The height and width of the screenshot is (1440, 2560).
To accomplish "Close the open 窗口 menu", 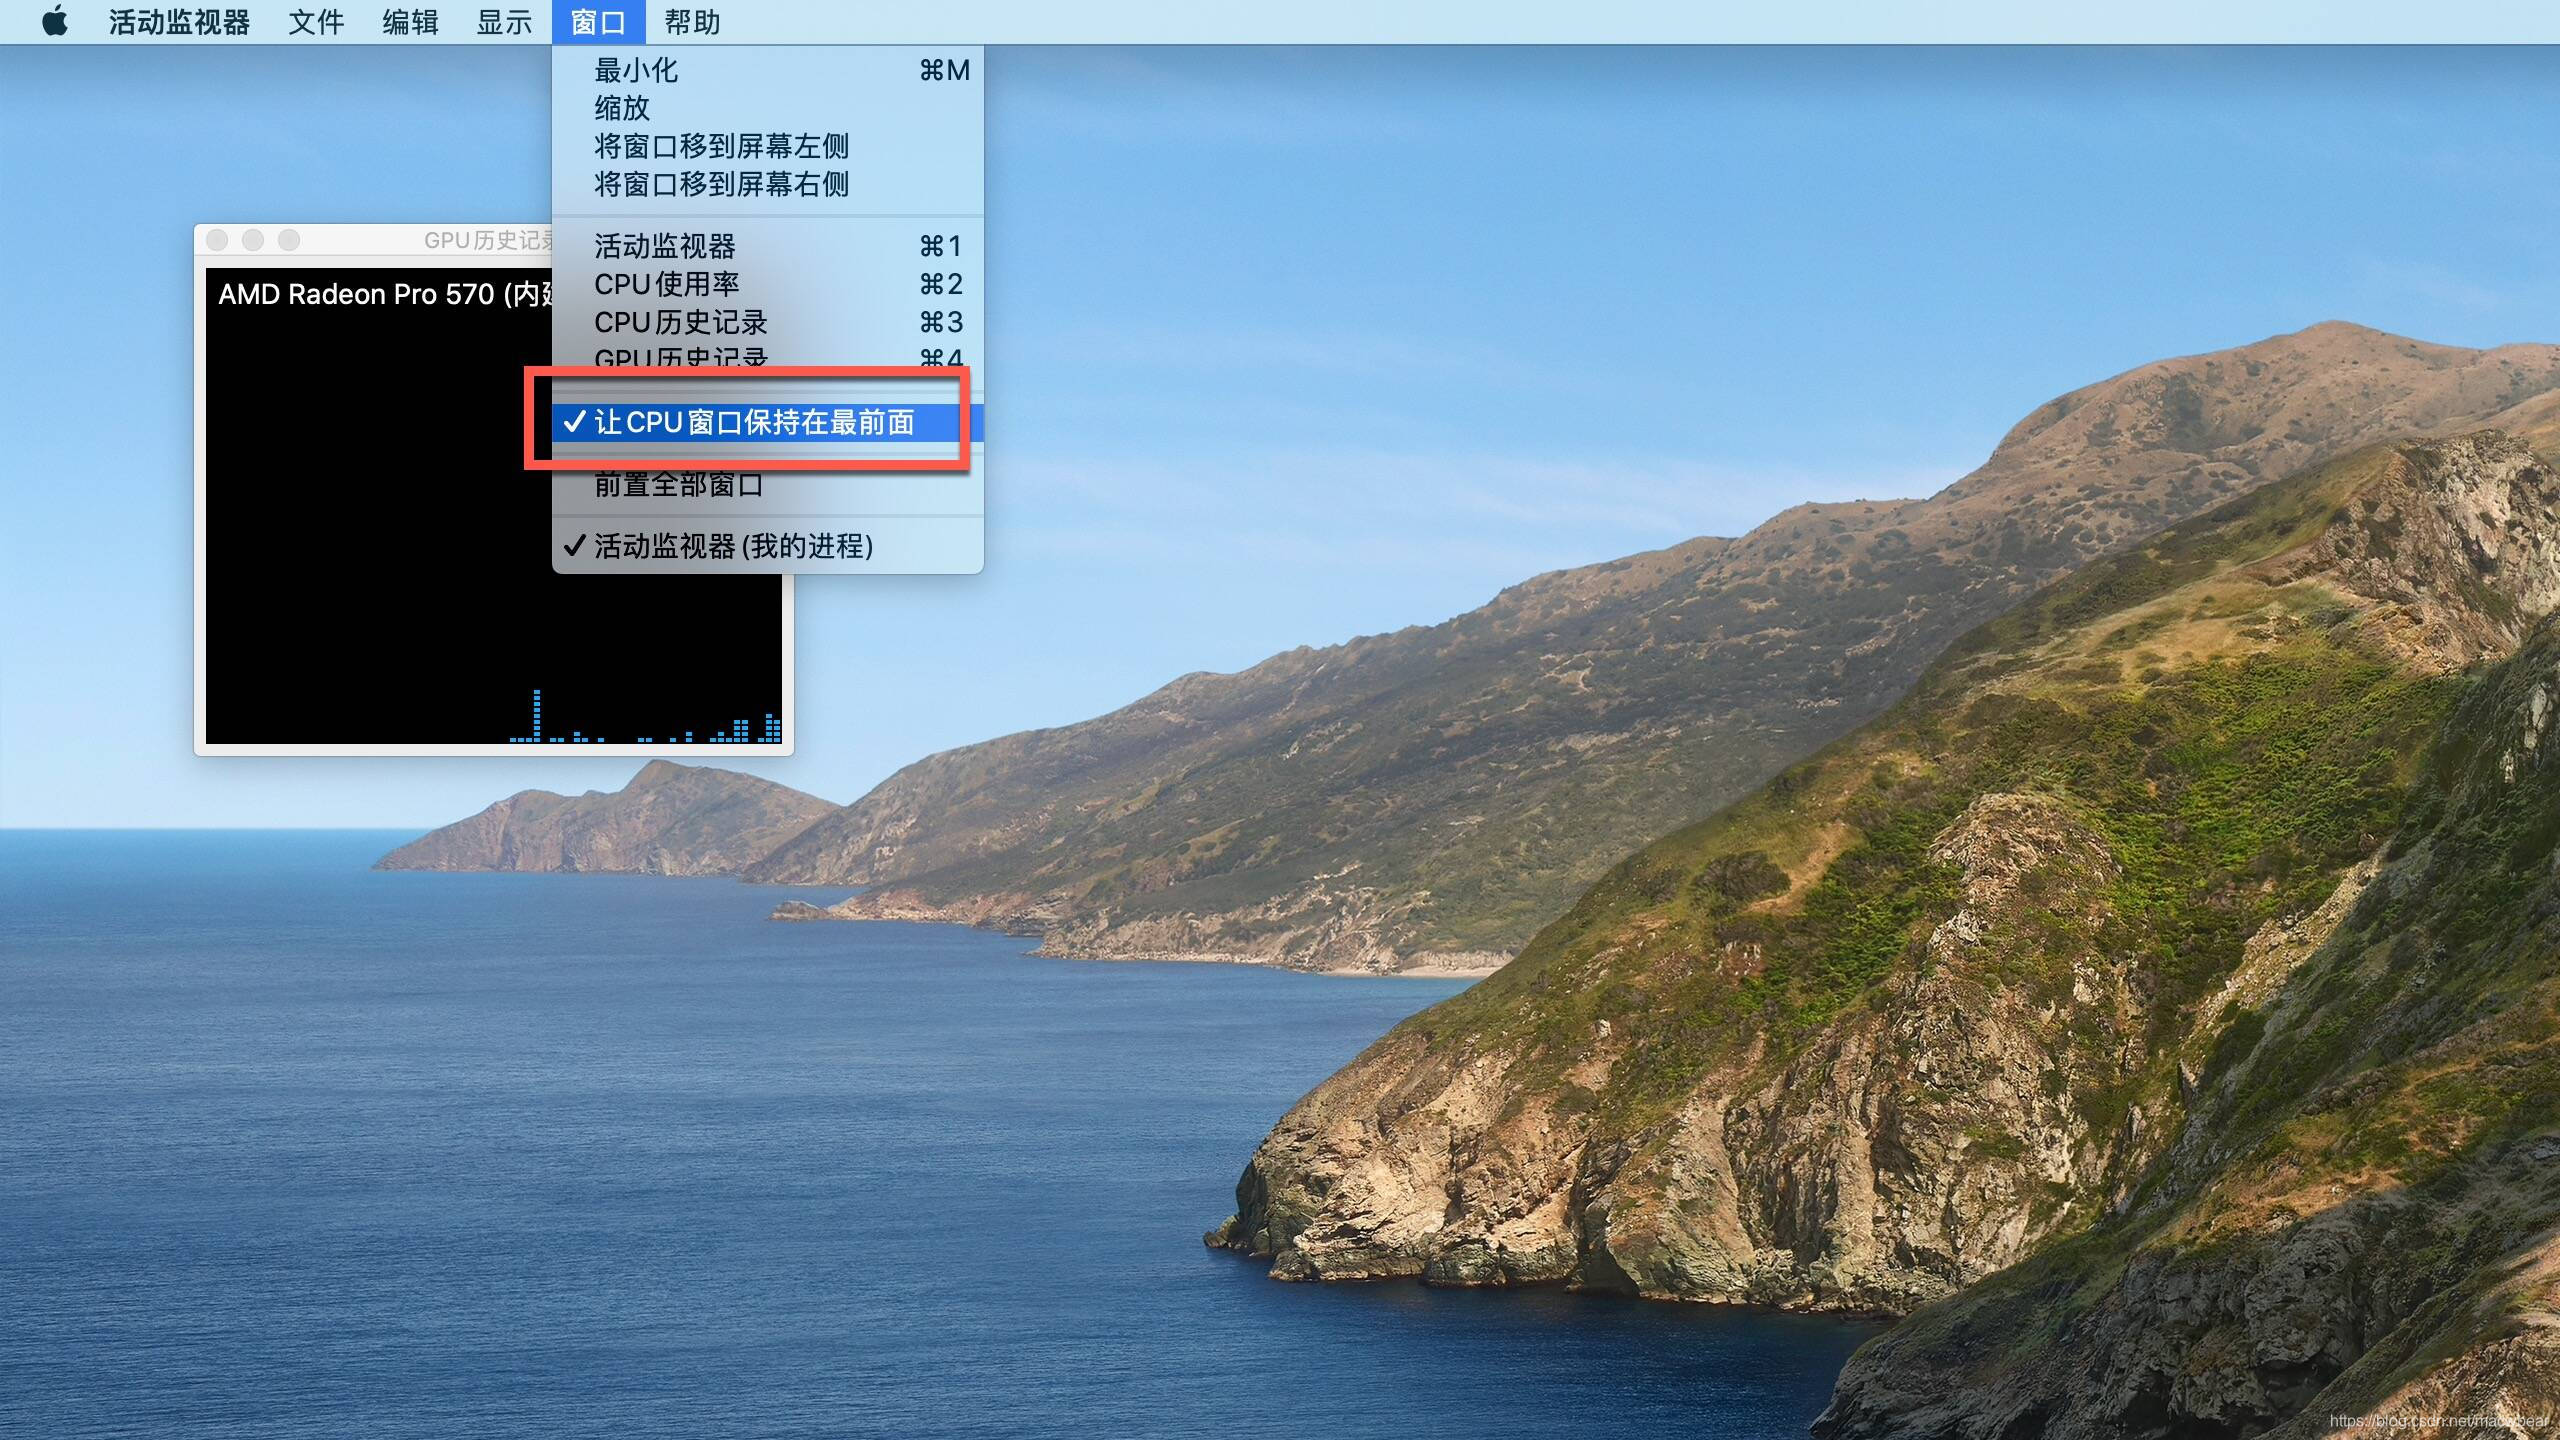I will [598, 21].
